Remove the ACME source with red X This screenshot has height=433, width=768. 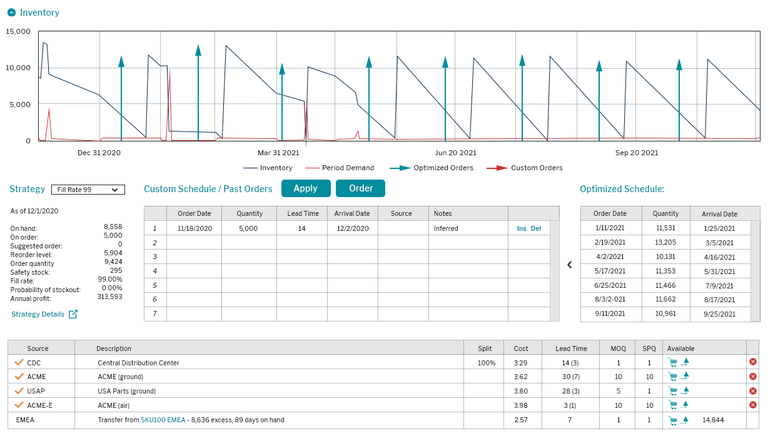tap(752, 376)
